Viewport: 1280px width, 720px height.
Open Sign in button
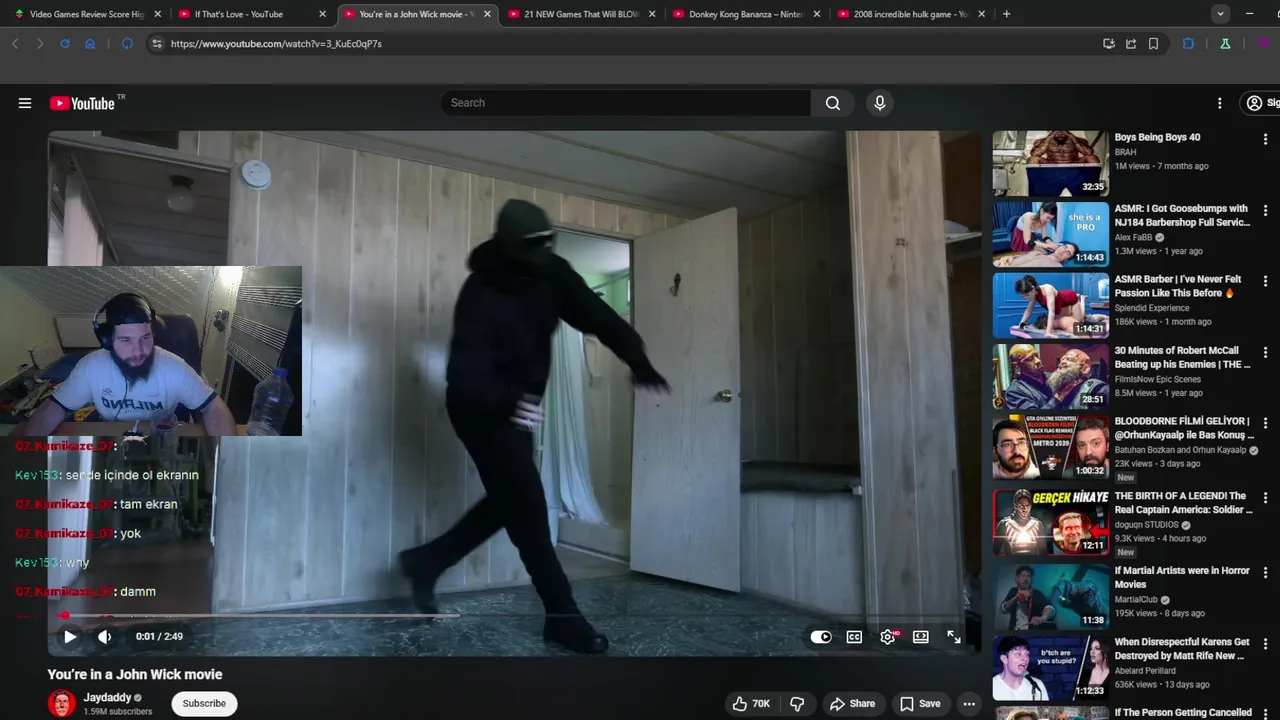[1261, 103]
